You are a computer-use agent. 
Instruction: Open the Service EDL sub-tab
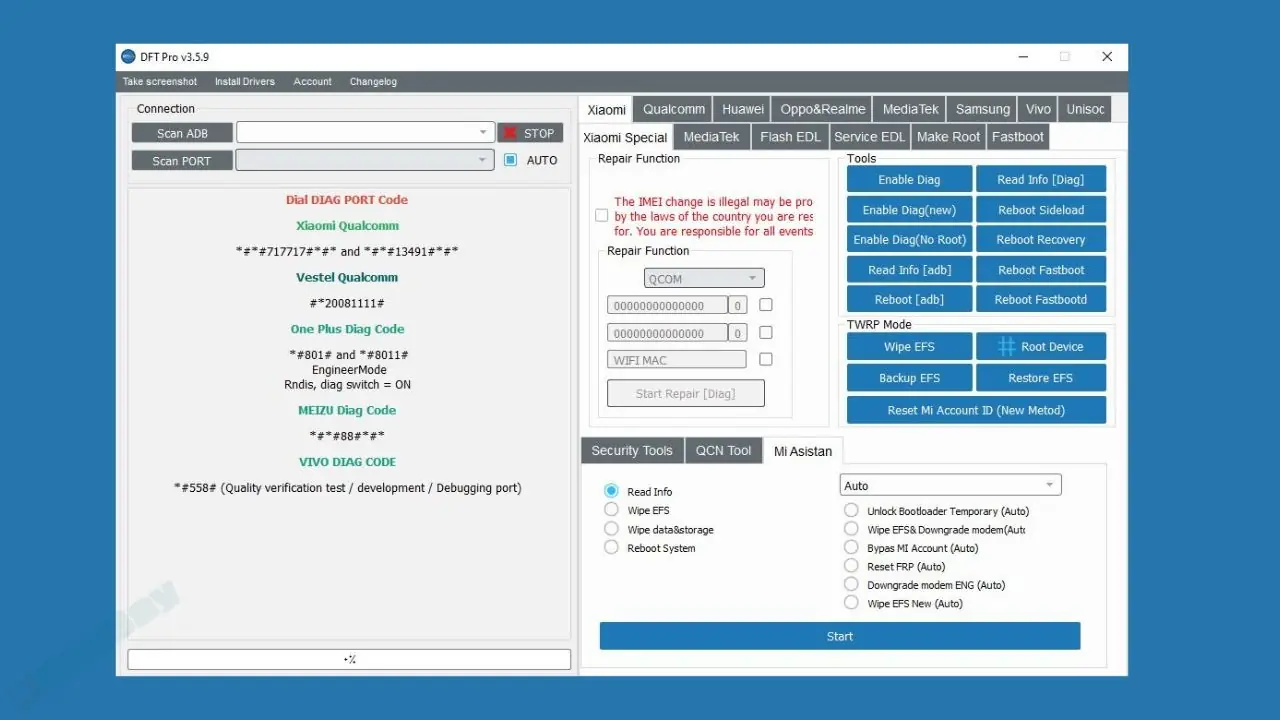(869, 137)
